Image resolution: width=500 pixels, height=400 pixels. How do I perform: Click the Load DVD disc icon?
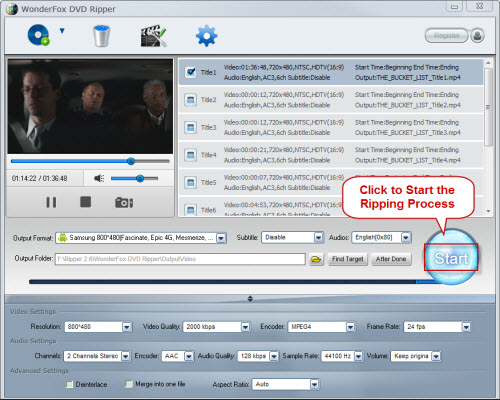tap(39, 35)
